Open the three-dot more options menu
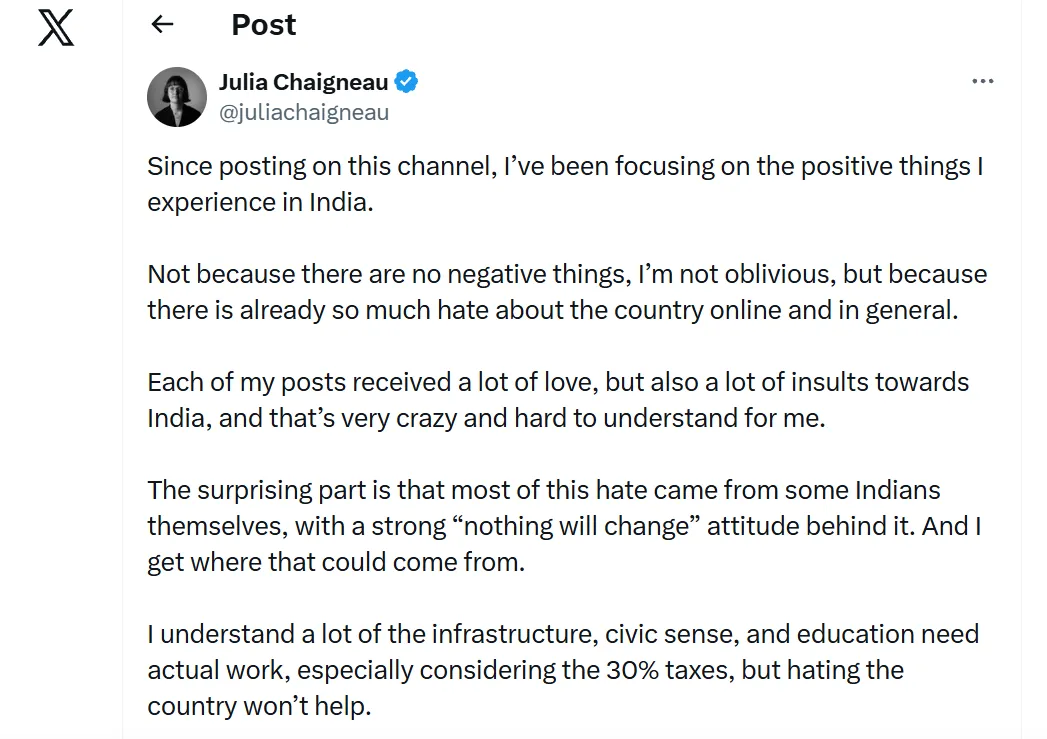The image size is (1047, 739). coord(982,82)
